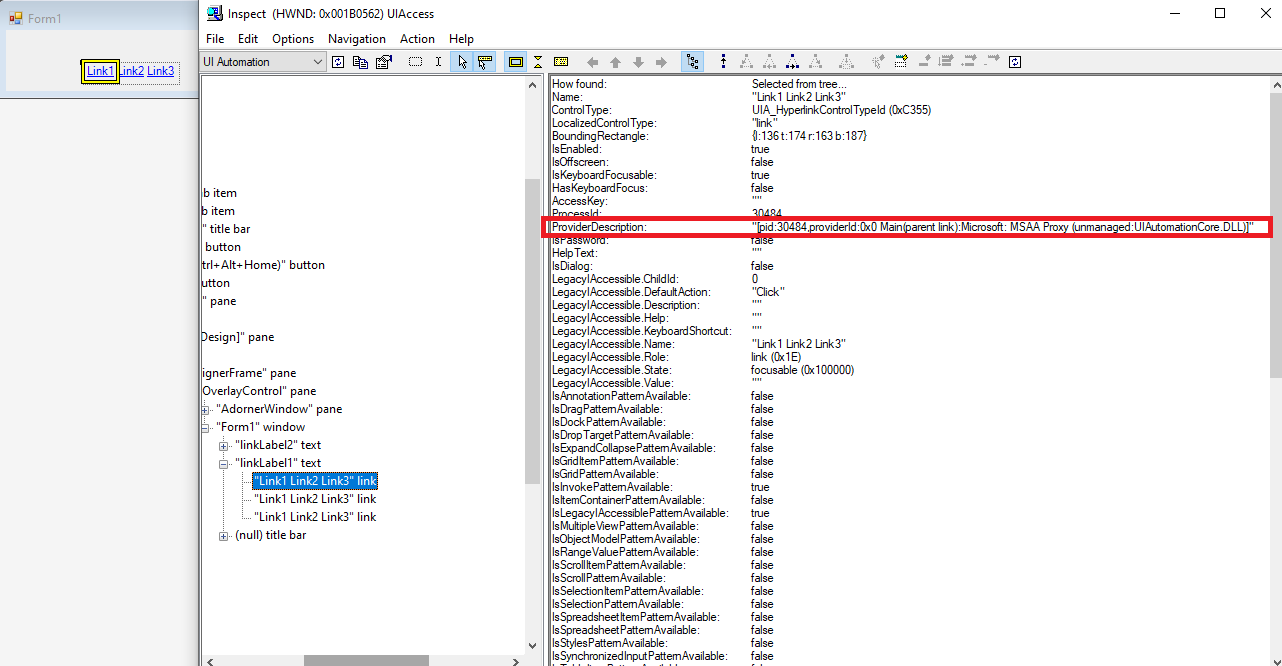Click the tree pane scroll-right arrow
The width and height of the screenshot is (1282, 666).
coord(517,660)
